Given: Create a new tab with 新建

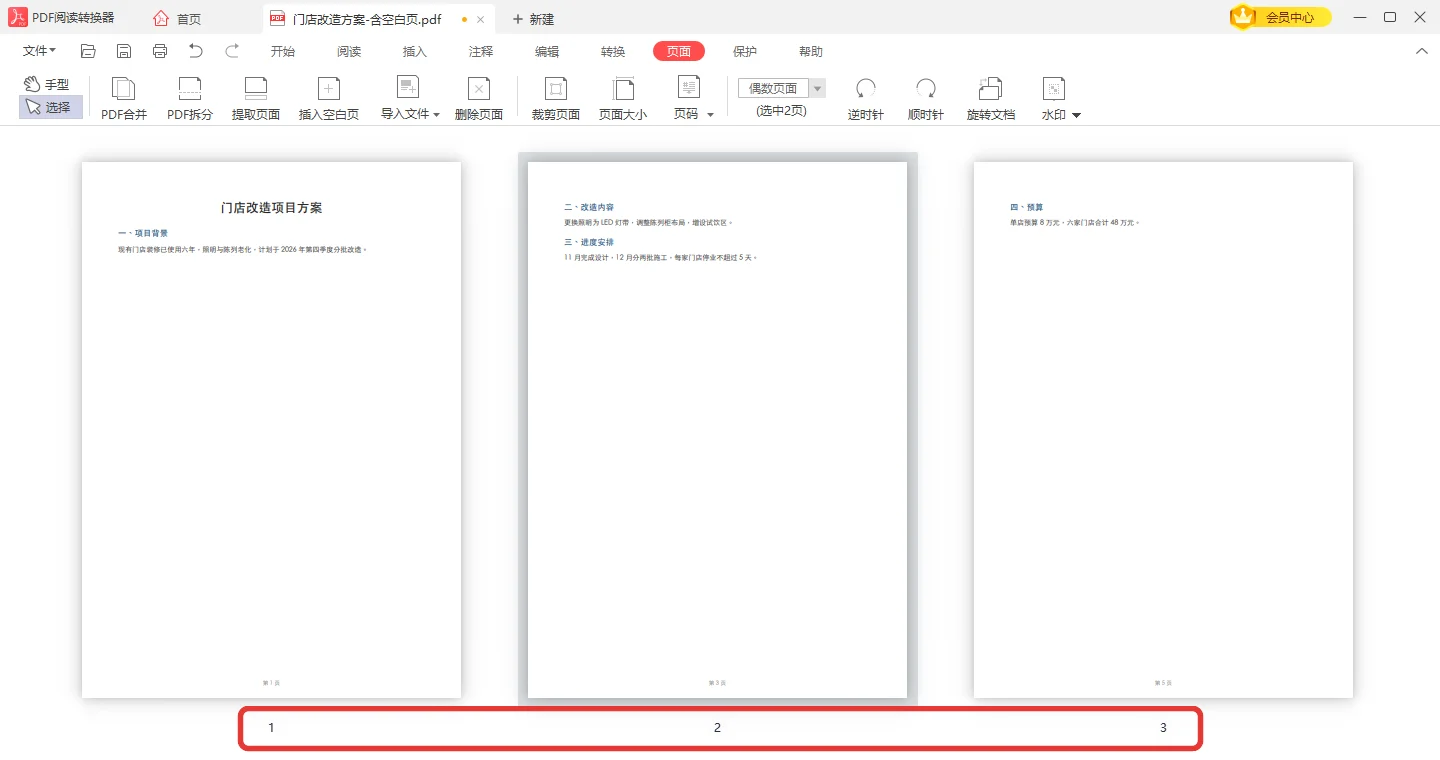Looking at the screenshot, I should pyautogui.click(x=533, y=19).
